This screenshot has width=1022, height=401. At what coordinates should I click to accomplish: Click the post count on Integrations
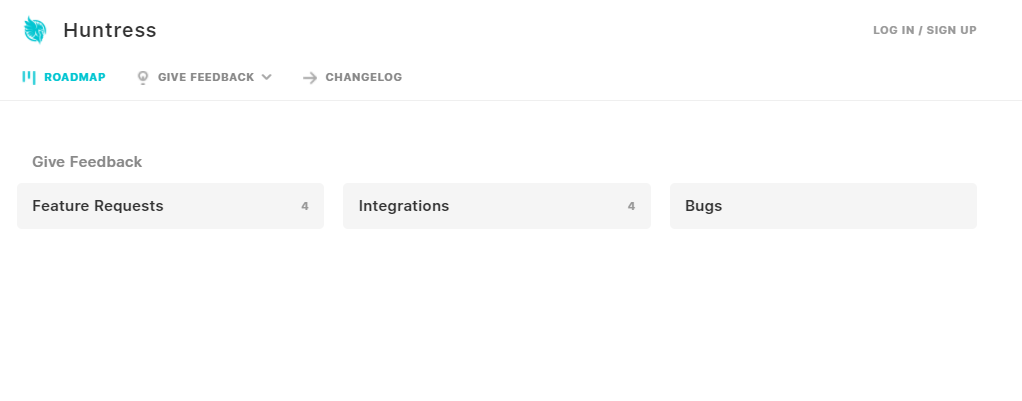pyautogui.click(x=631, y=206)
